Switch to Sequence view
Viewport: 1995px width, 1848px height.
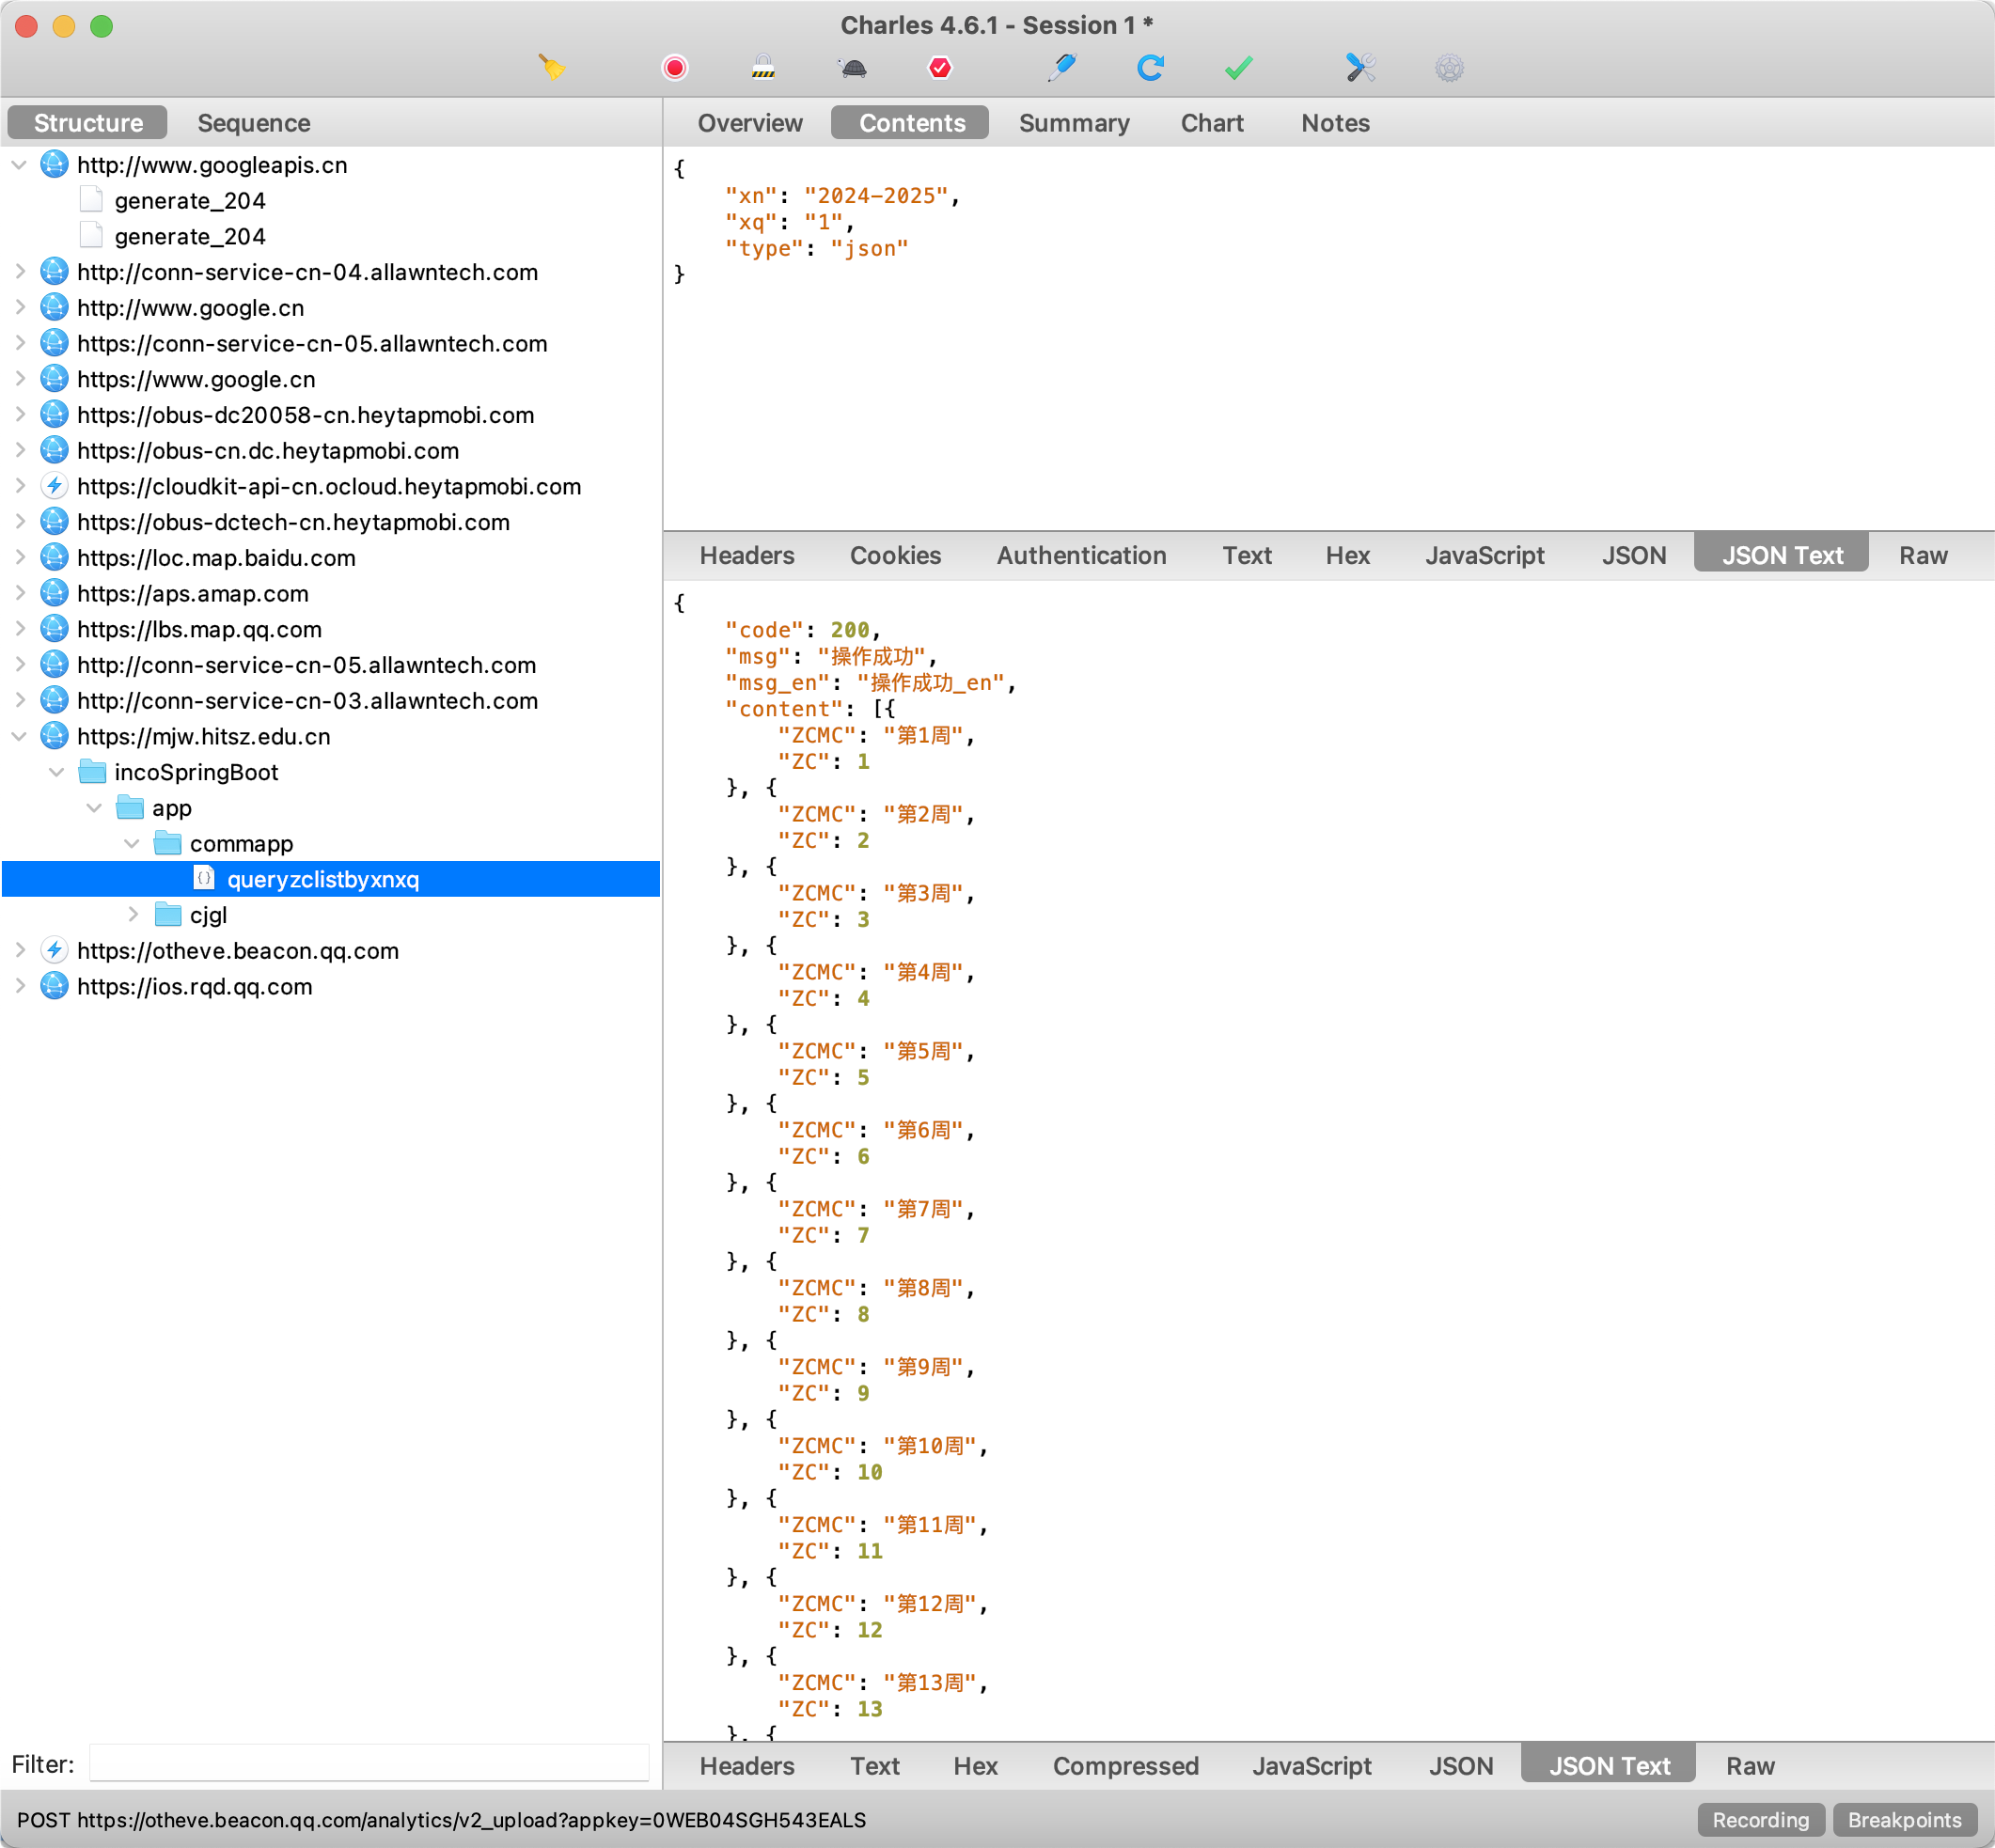click(254, 123)
